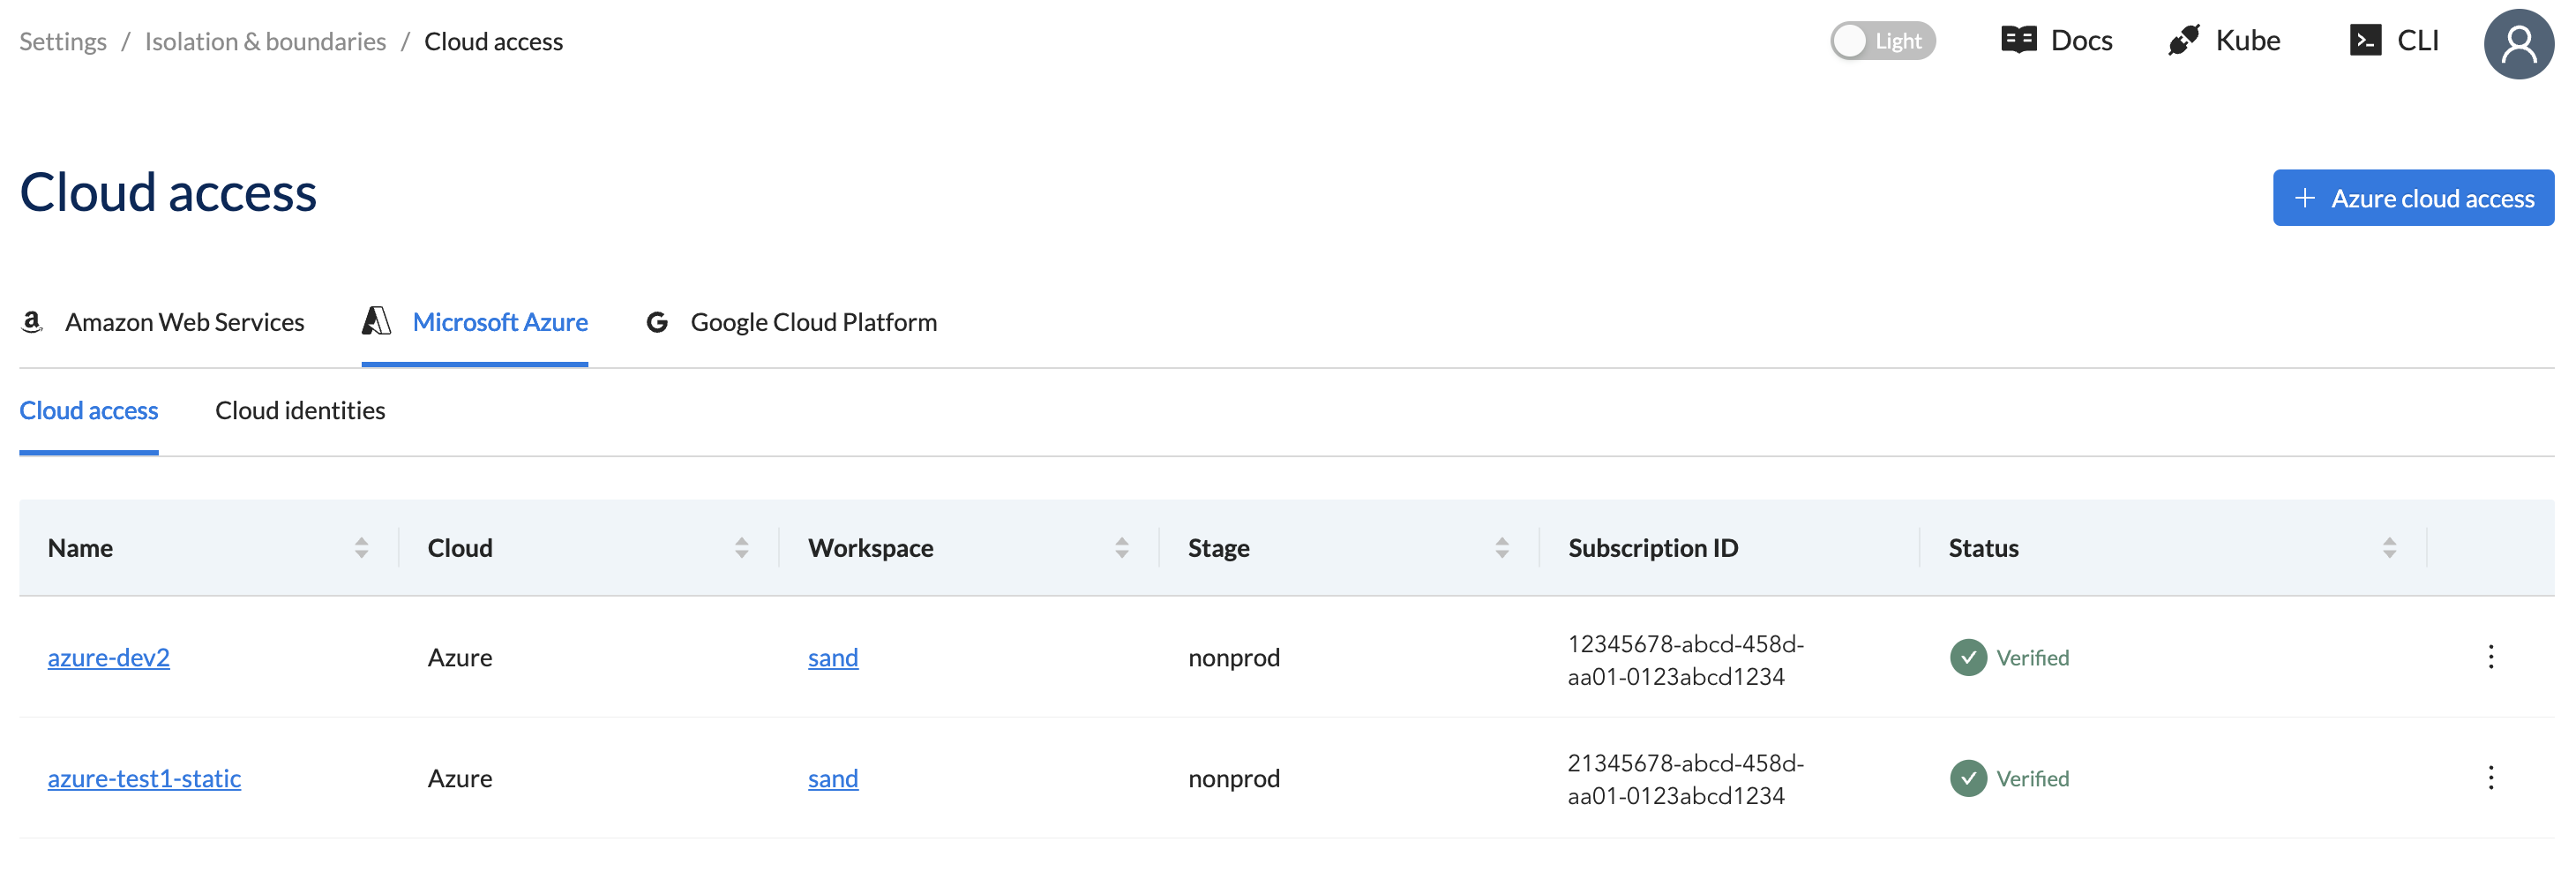This screenshot has width=2576, height=872.
Task: Click subscription ID starting with 12345678
Action: (1685, 660)
